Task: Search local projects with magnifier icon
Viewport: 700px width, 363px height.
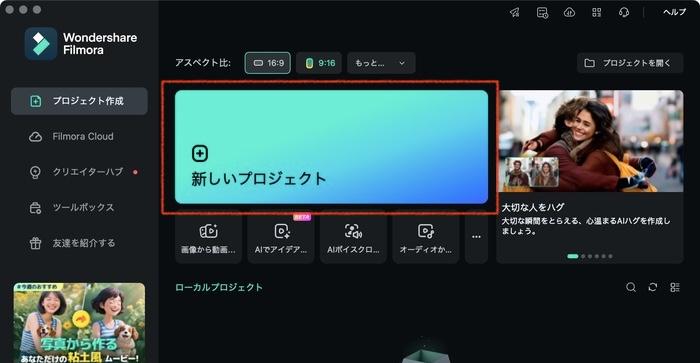Action: 631,287
